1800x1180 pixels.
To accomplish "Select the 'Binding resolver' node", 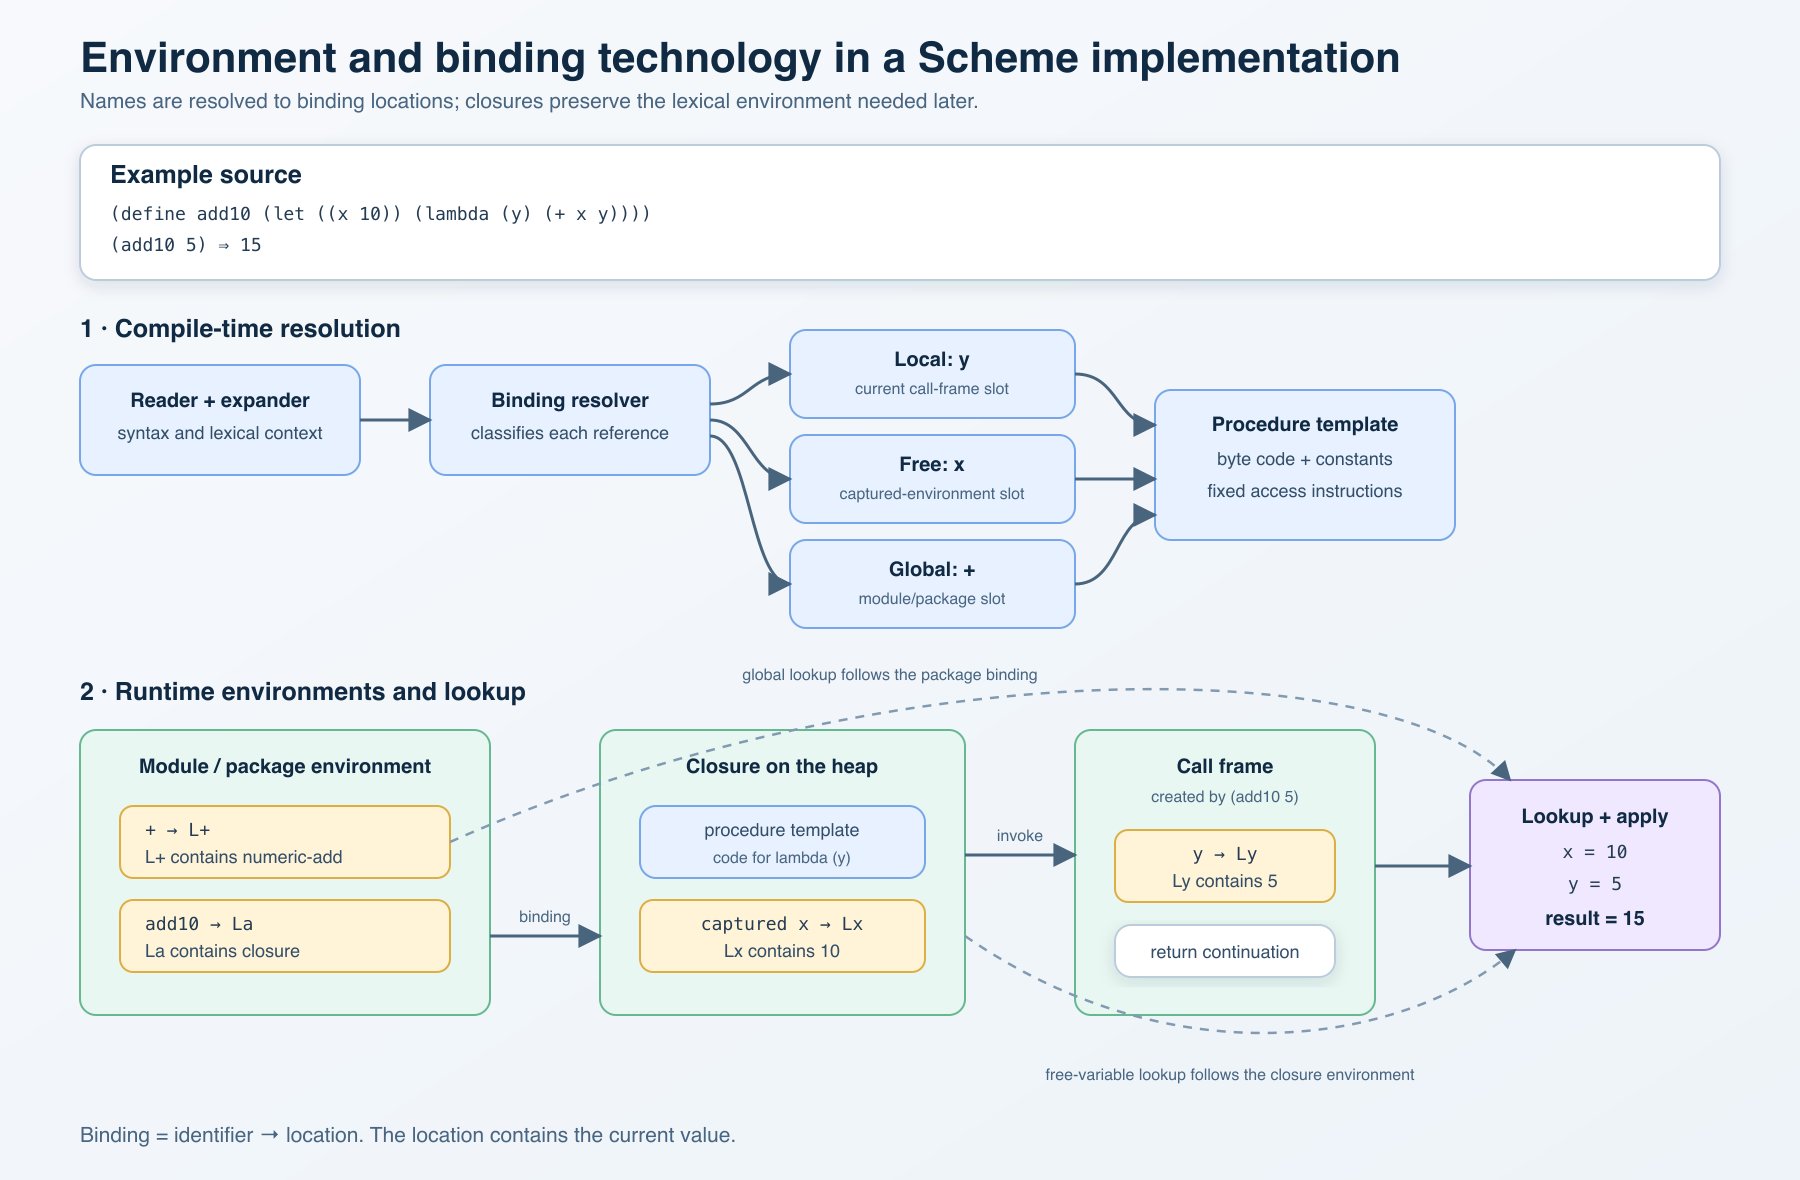I will [570, 420].
